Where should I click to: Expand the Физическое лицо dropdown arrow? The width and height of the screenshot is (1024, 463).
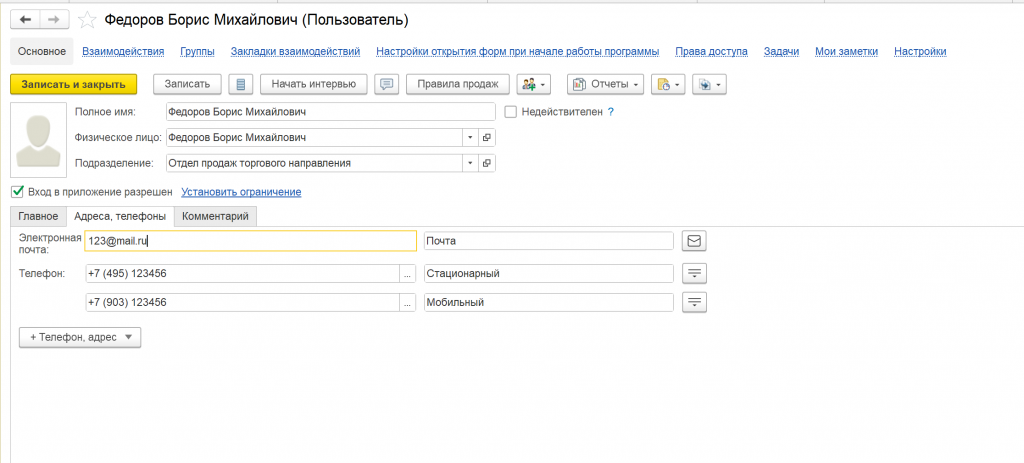[470, 138]
